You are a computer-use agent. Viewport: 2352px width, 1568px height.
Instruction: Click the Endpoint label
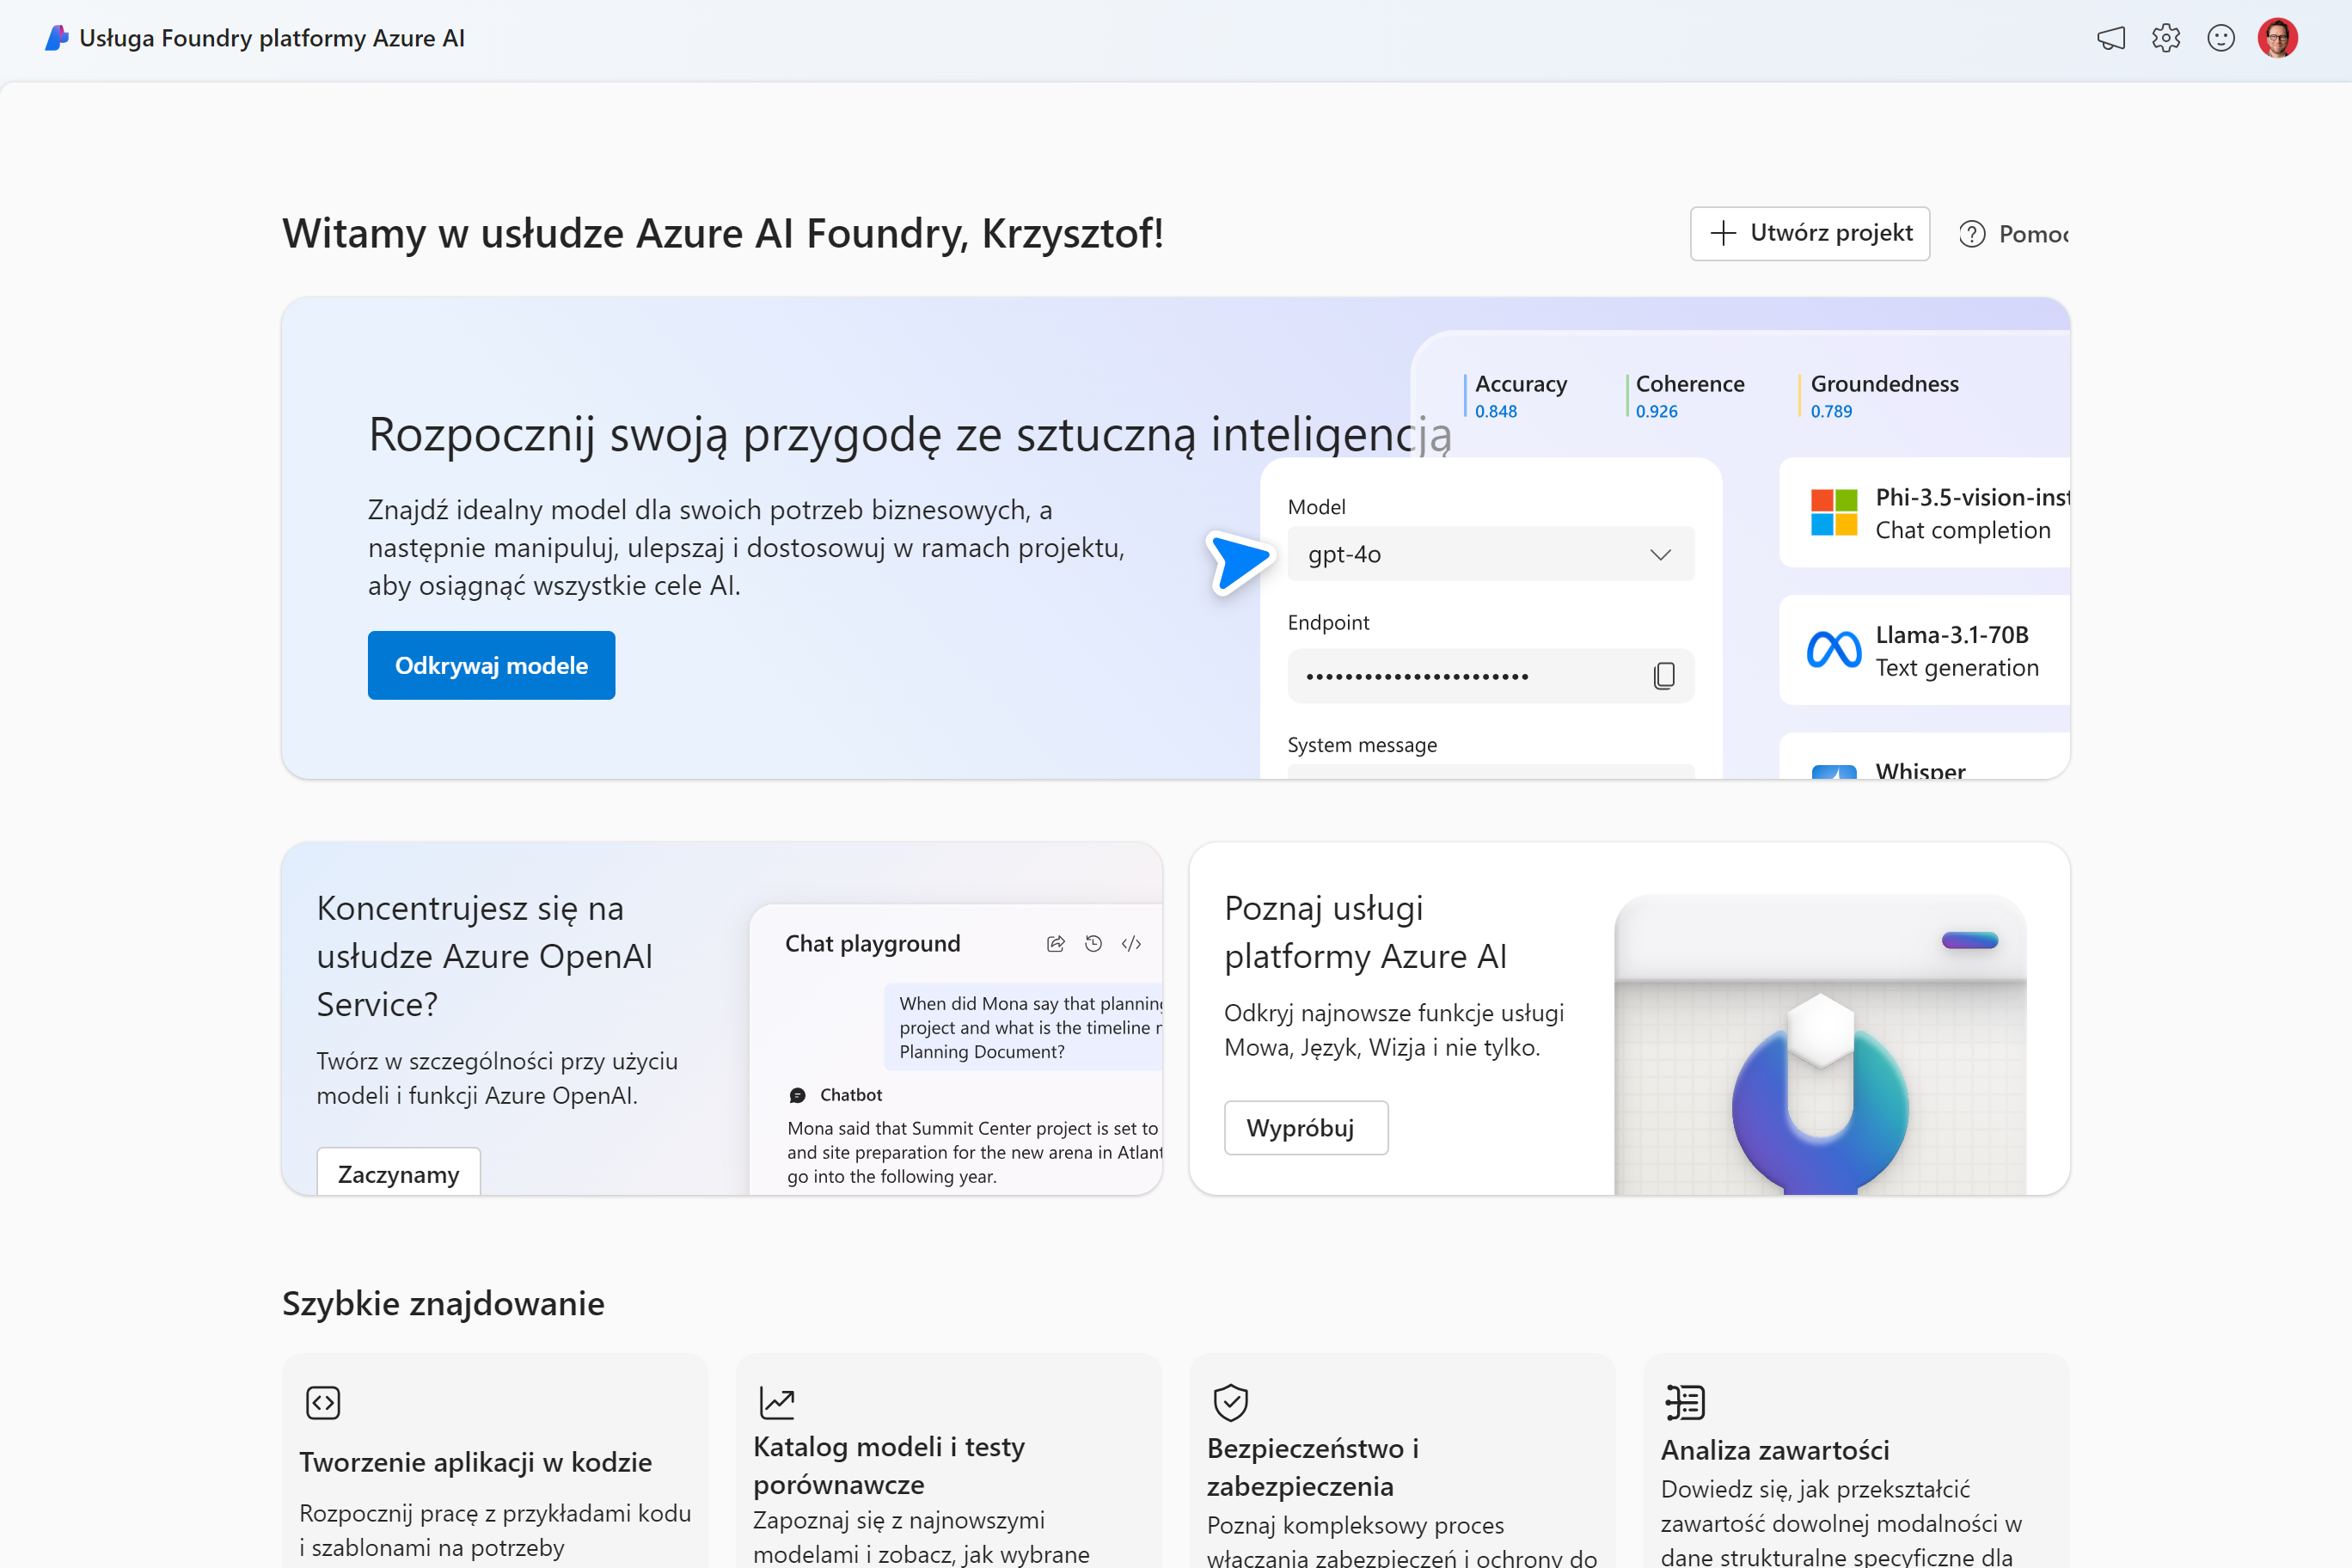(1328, 623)
